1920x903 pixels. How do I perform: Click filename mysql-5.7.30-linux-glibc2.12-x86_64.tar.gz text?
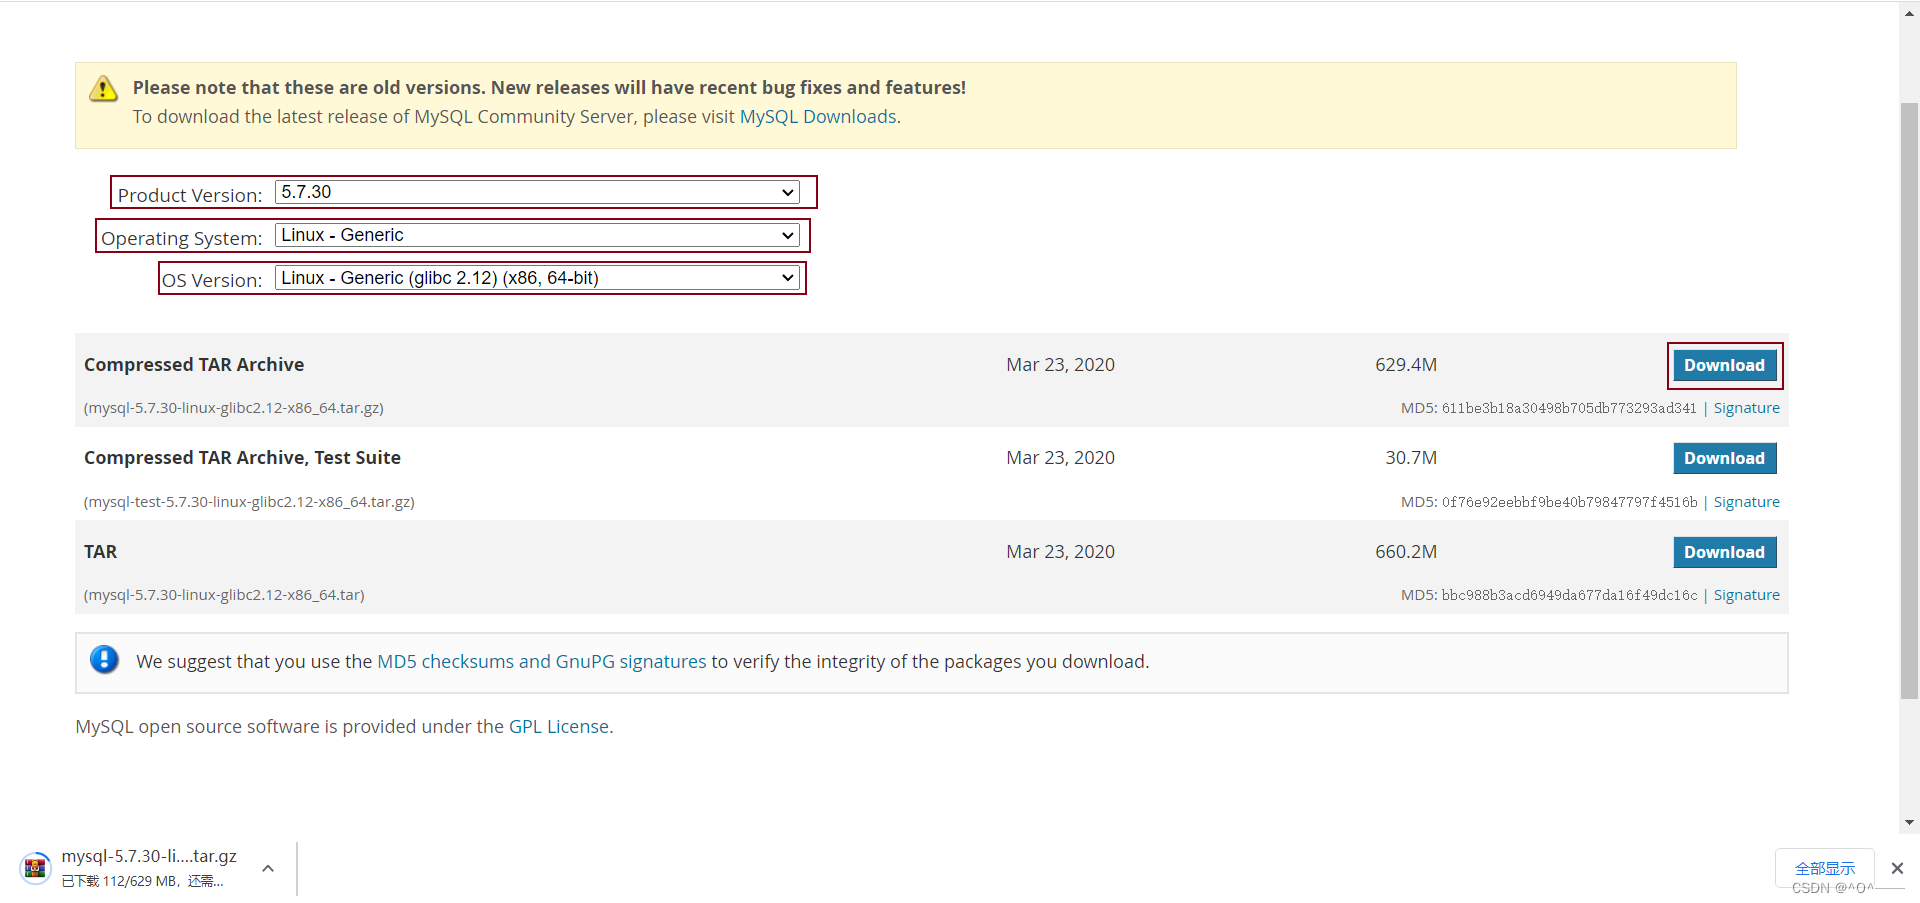click(234, 408)
